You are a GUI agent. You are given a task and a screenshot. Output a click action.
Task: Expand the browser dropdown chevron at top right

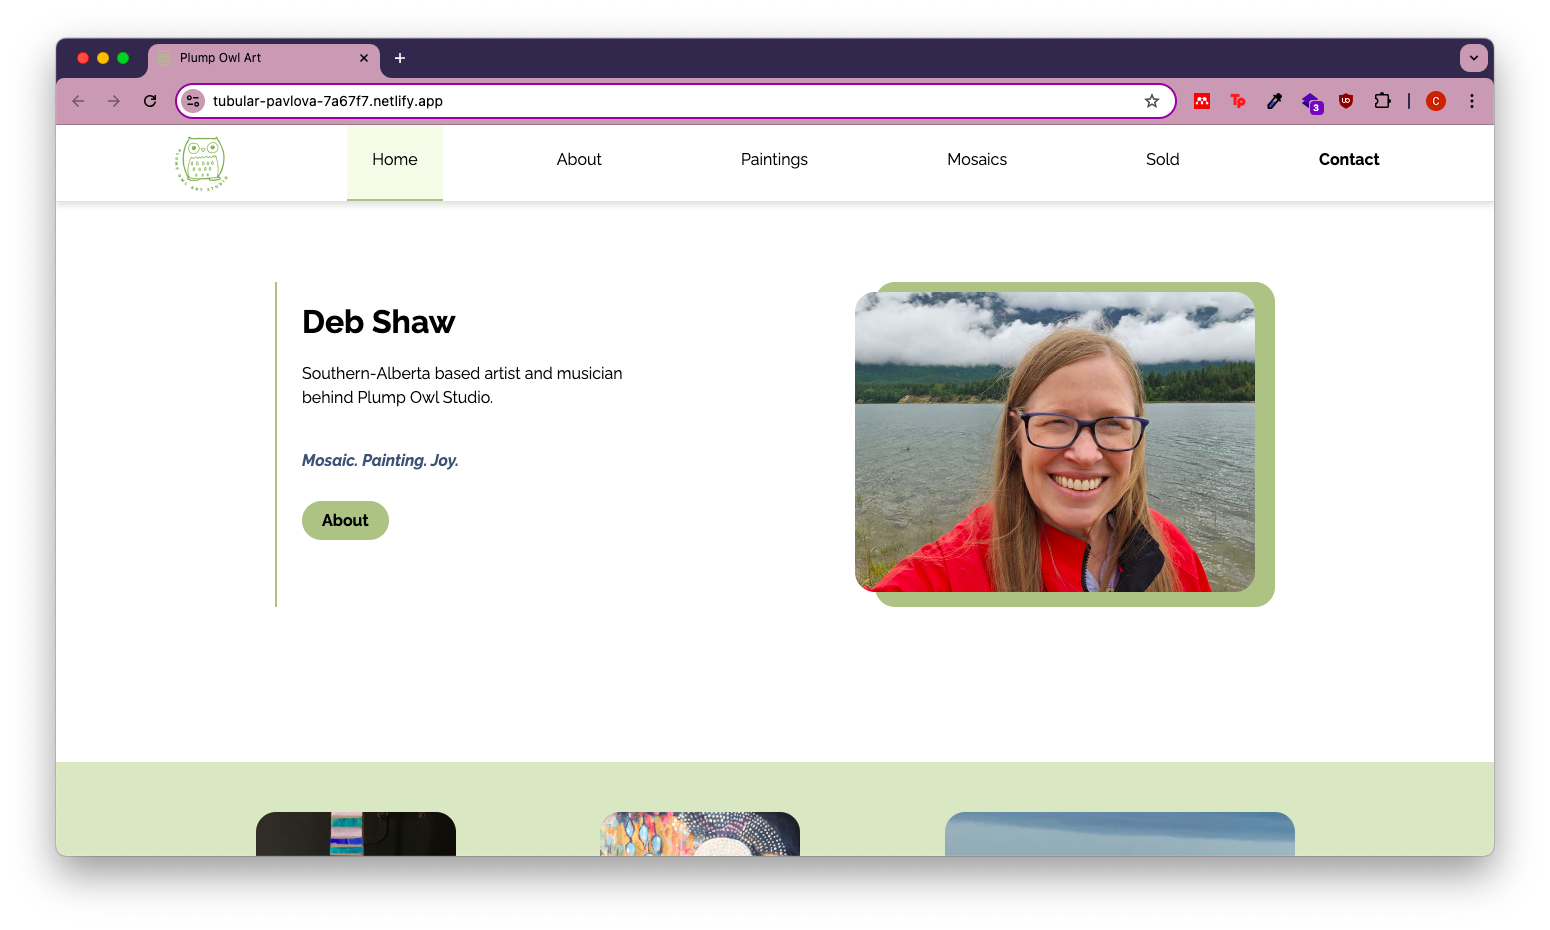pyautogui.click(x=1473, y=57)
